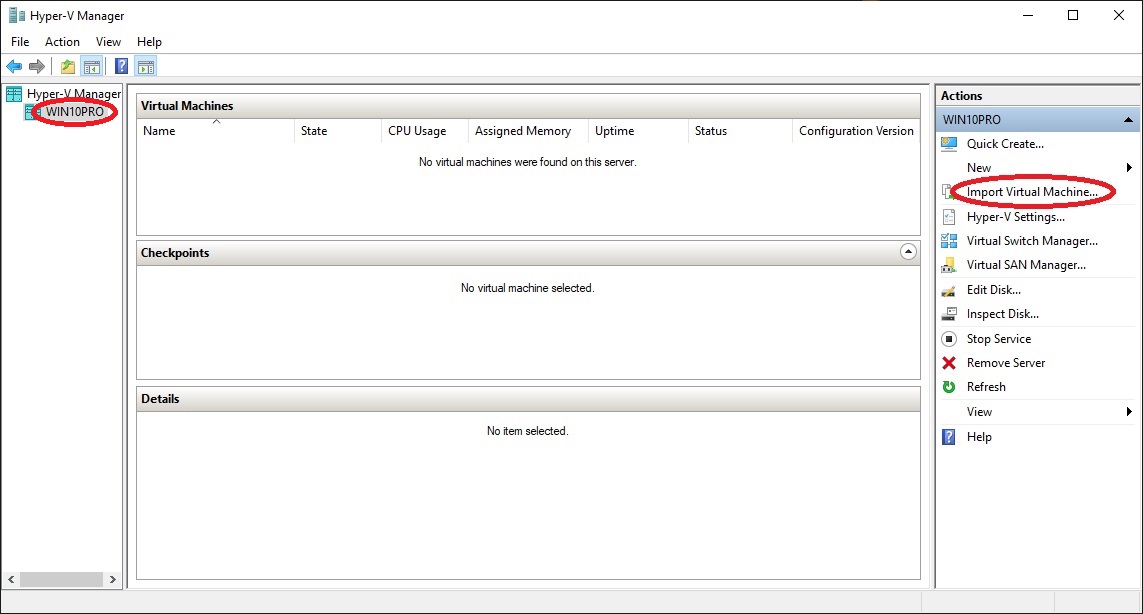Screen dimensions: 1143x614
Task: Toggle the Show/Hide Console Tree toolbar icon
Action: 92,67
